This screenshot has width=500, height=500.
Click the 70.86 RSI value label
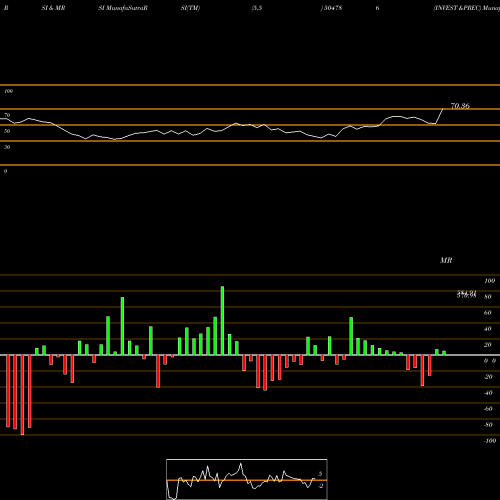click(x=460, y=106)
